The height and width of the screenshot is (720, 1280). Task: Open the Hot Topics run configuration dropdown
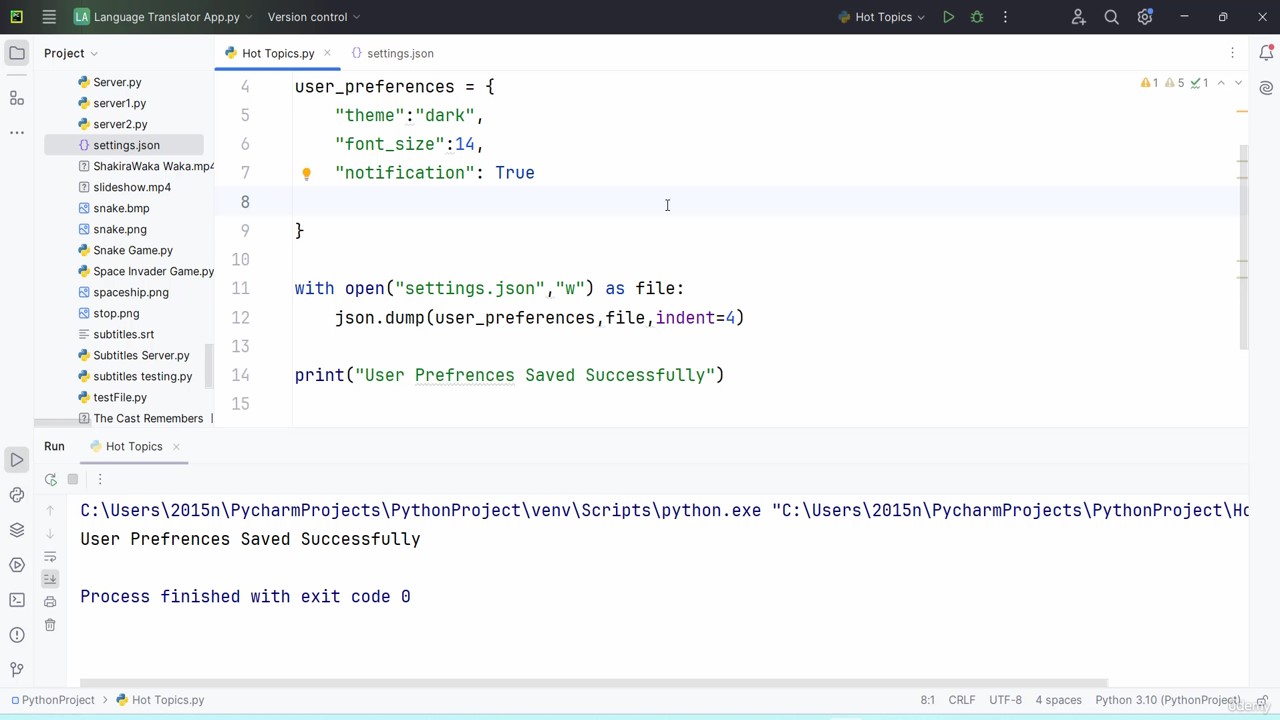pos(882,17)
